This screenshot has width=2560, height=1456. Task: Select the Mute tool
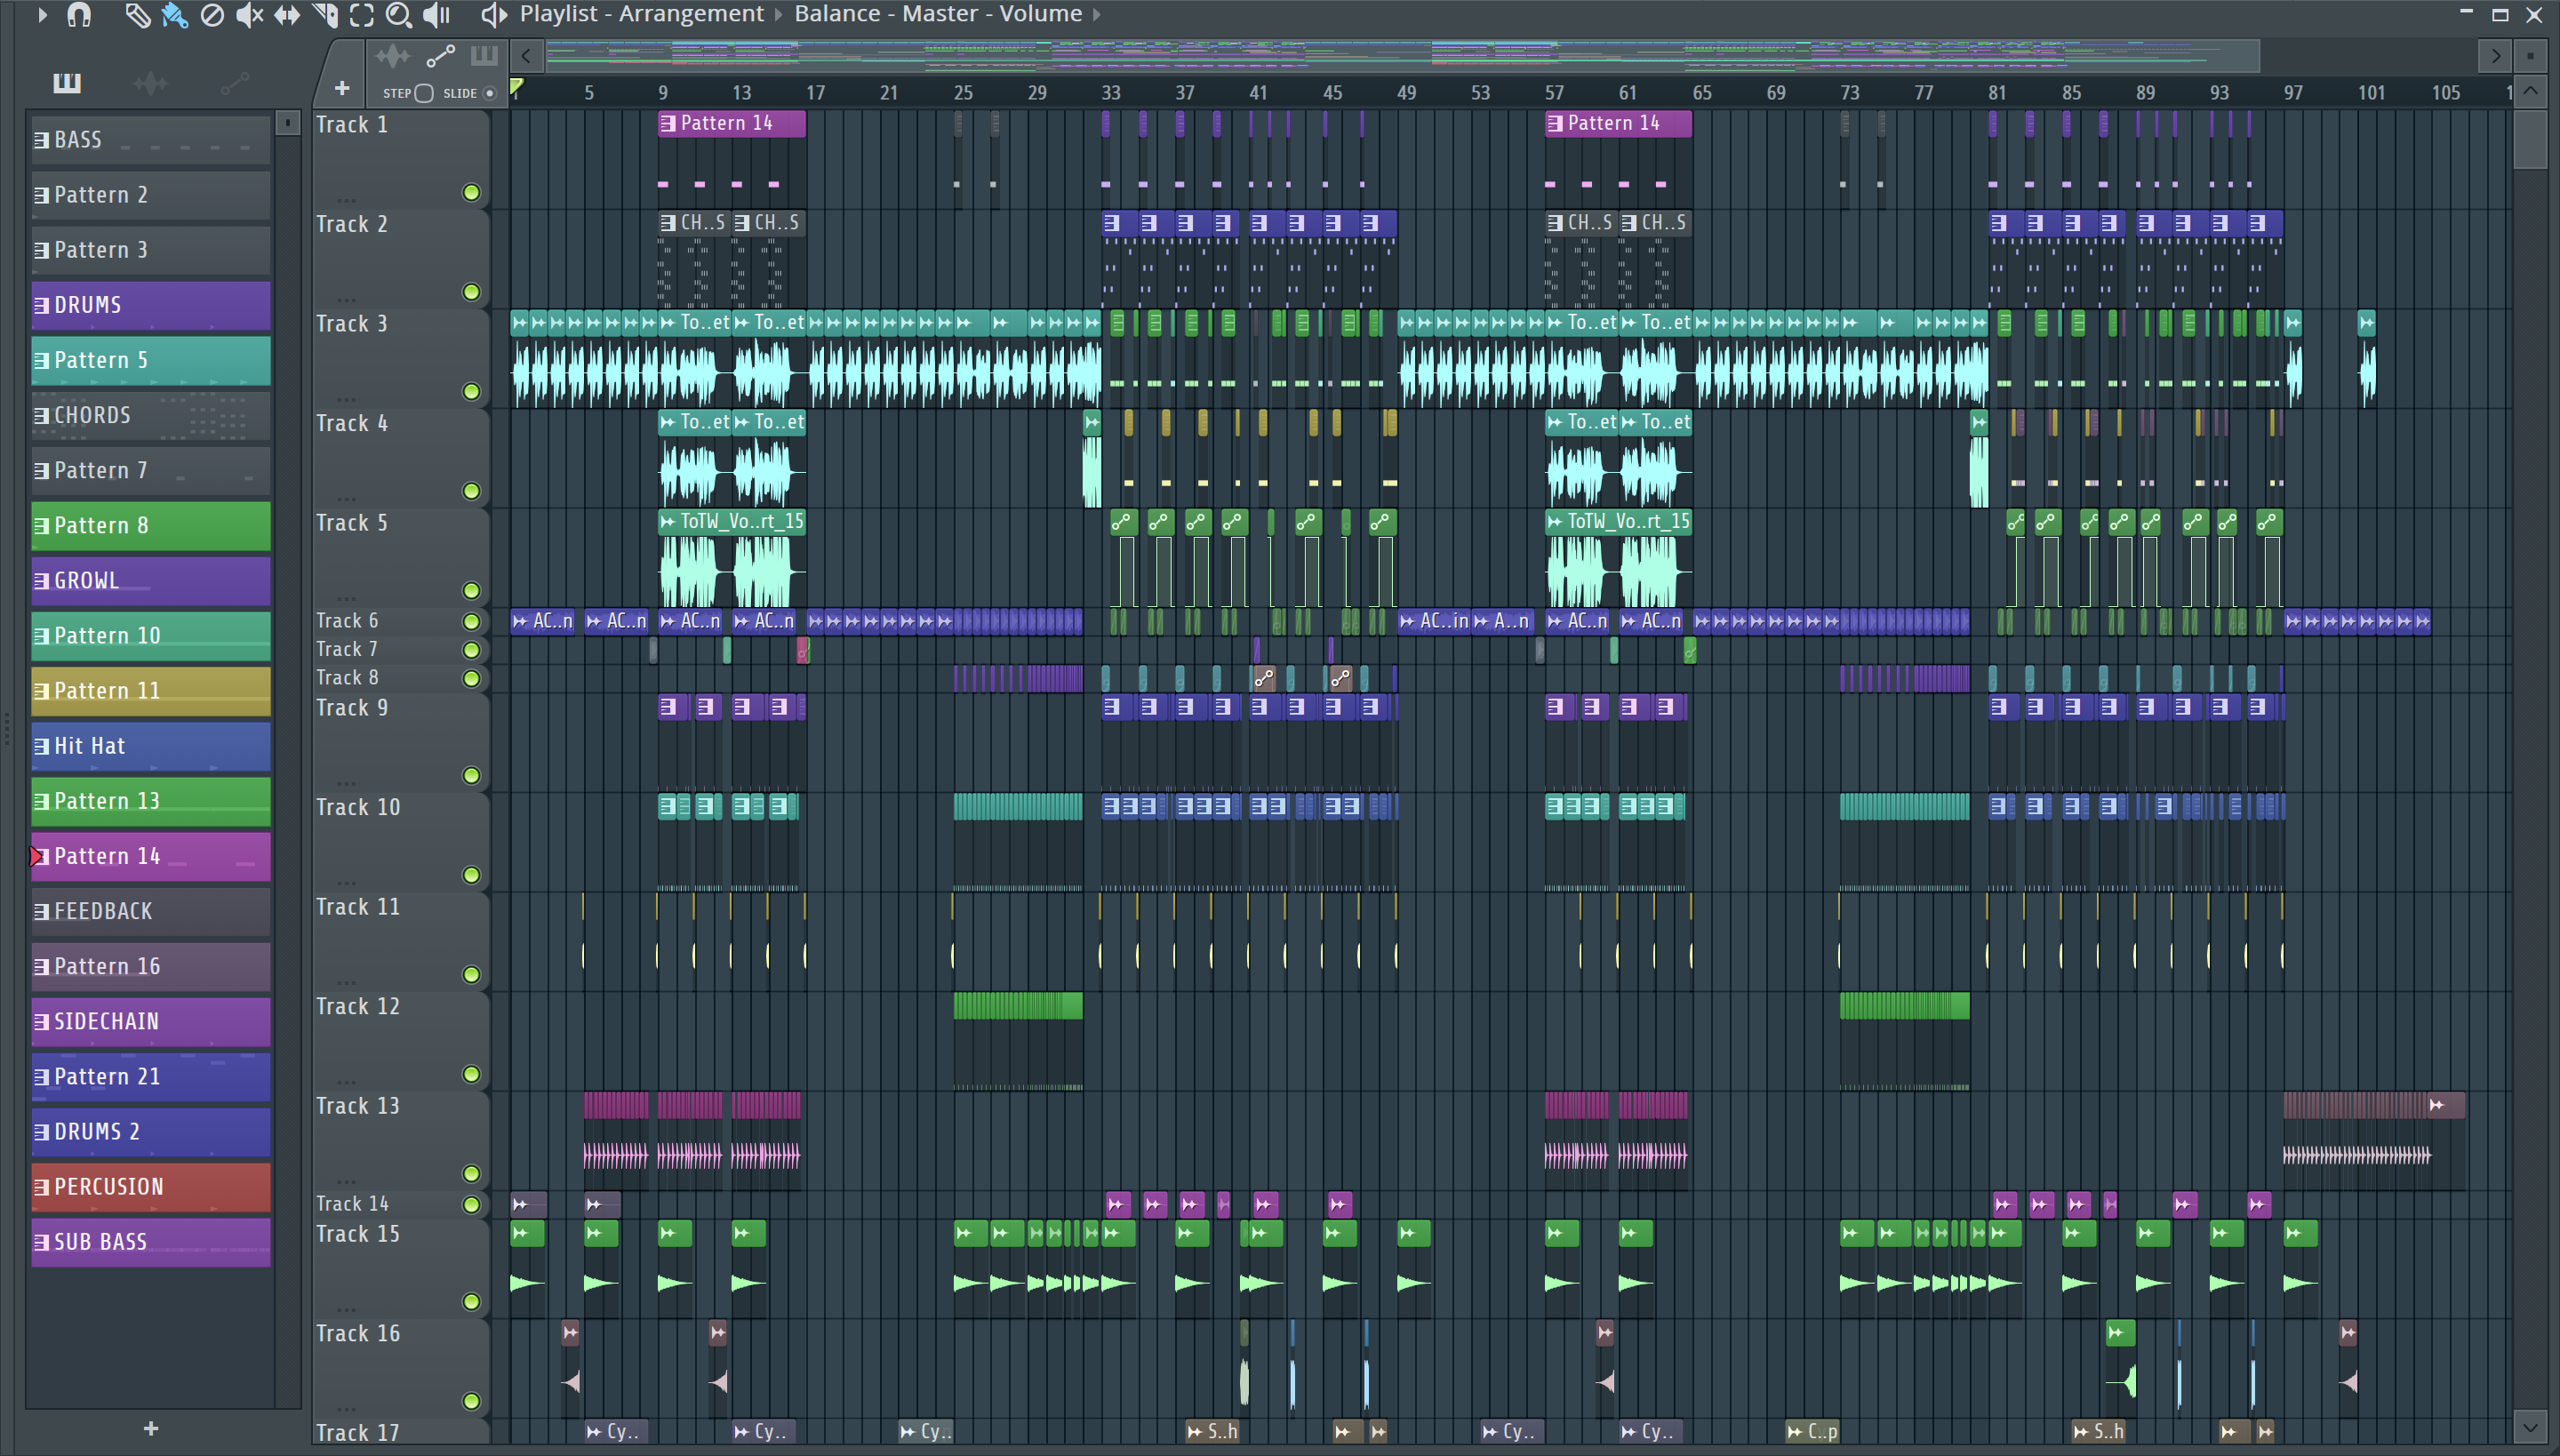point(249,15)
